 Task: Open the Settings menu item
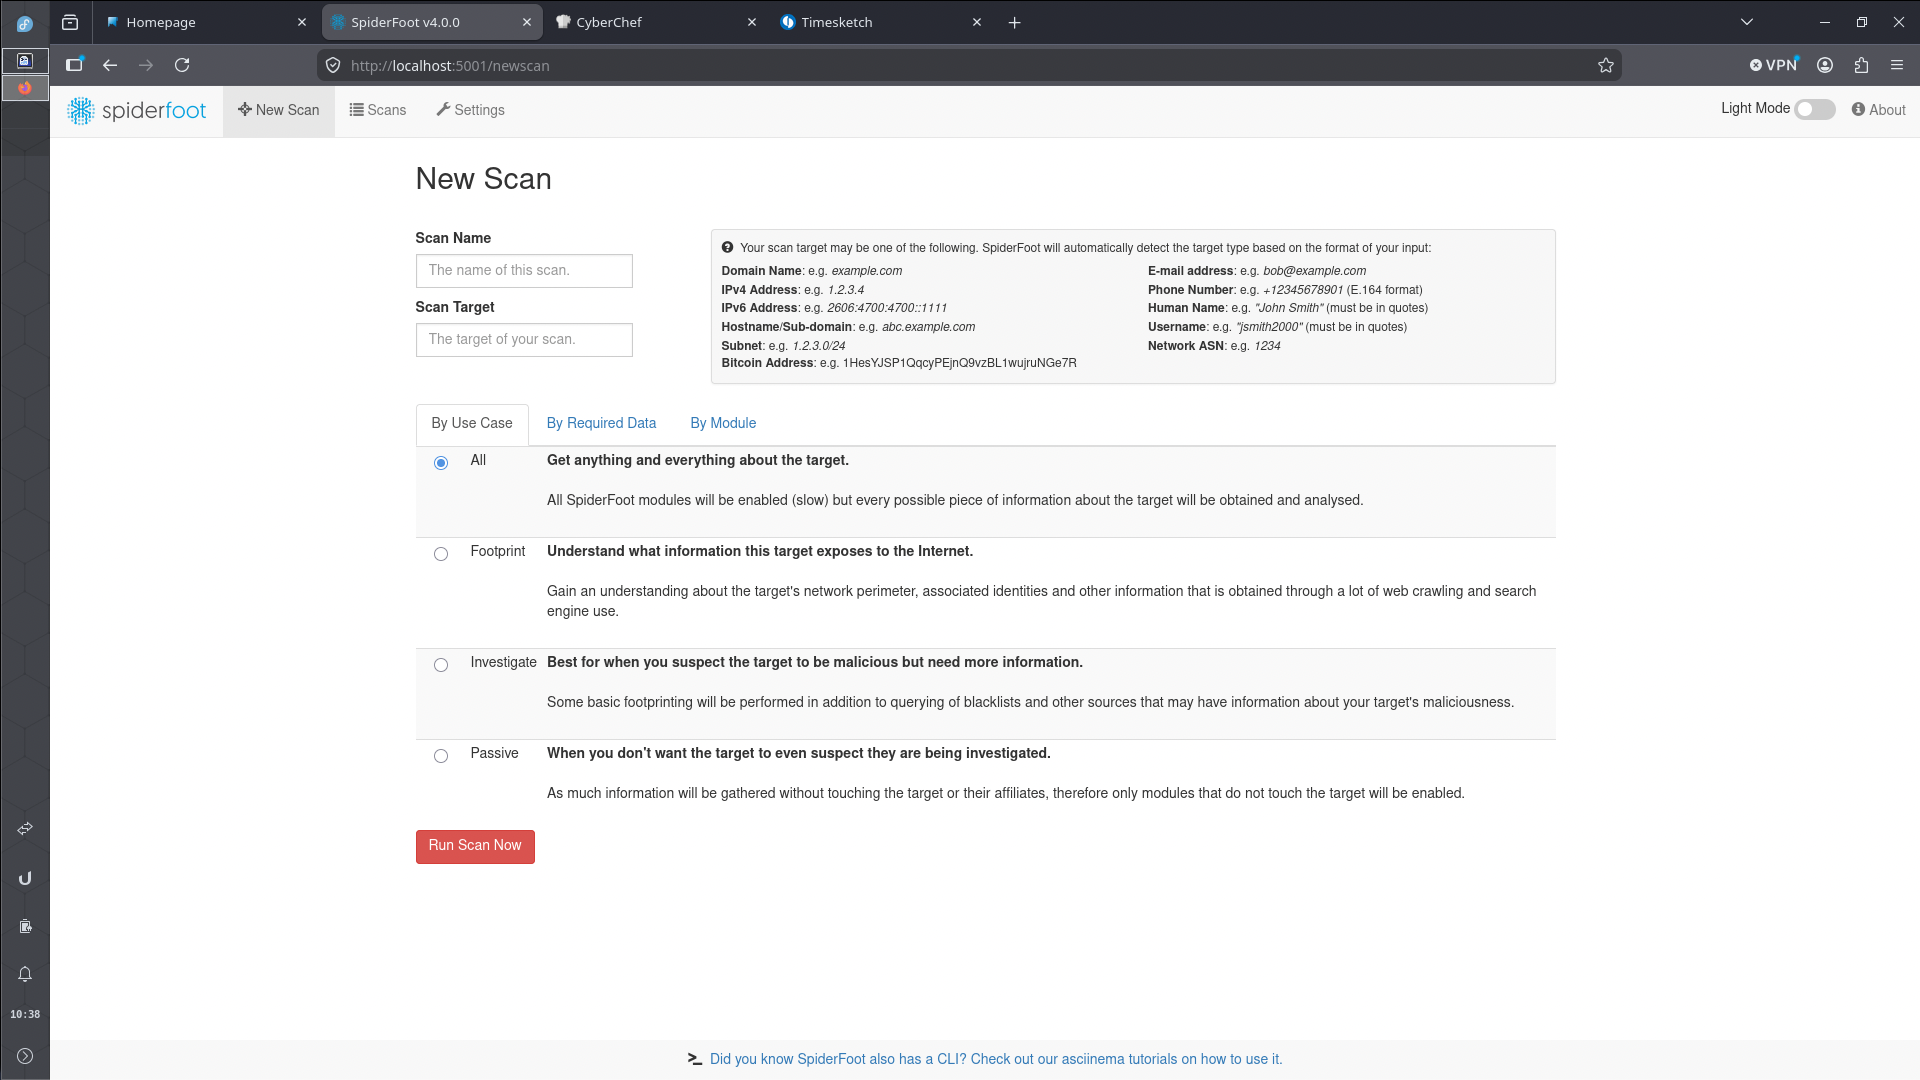coord(470,110)
